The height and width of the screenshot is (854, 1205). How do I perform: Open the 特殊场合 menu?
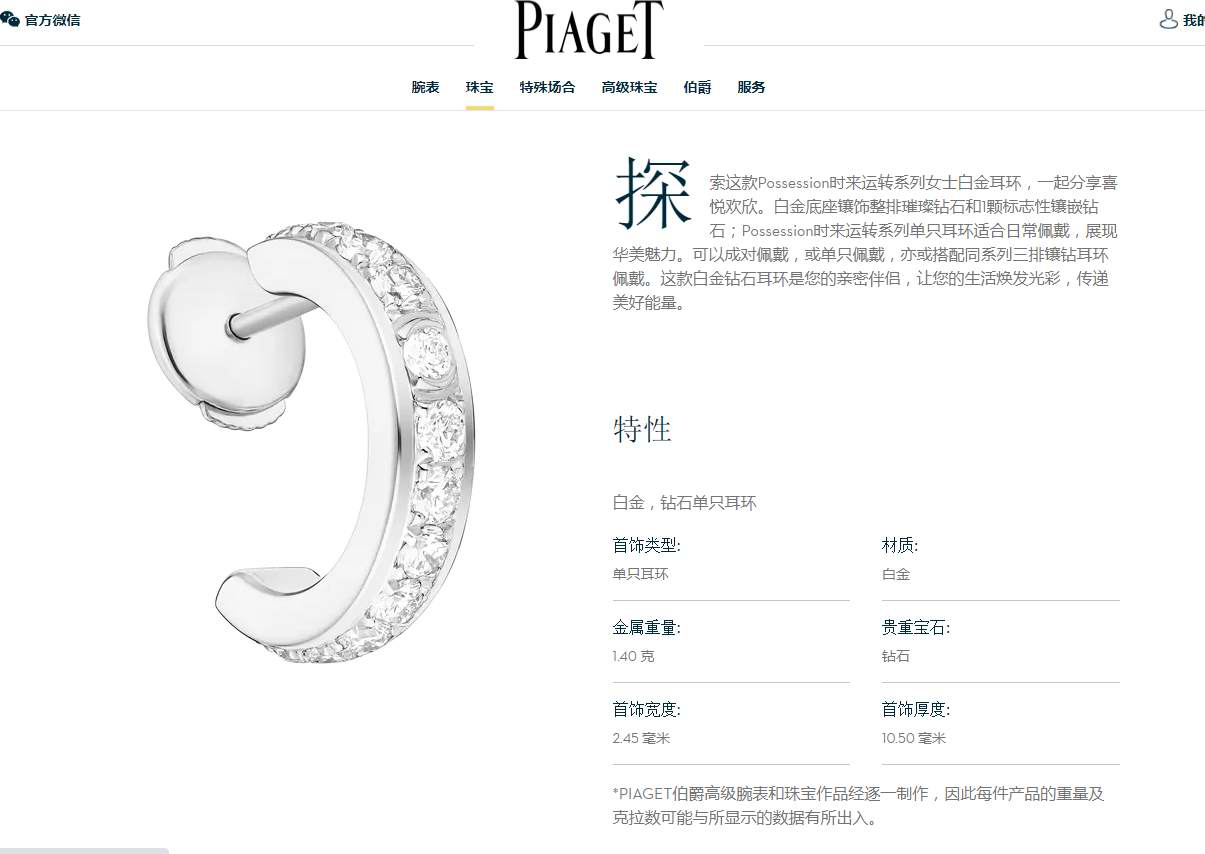coord(547,87)
